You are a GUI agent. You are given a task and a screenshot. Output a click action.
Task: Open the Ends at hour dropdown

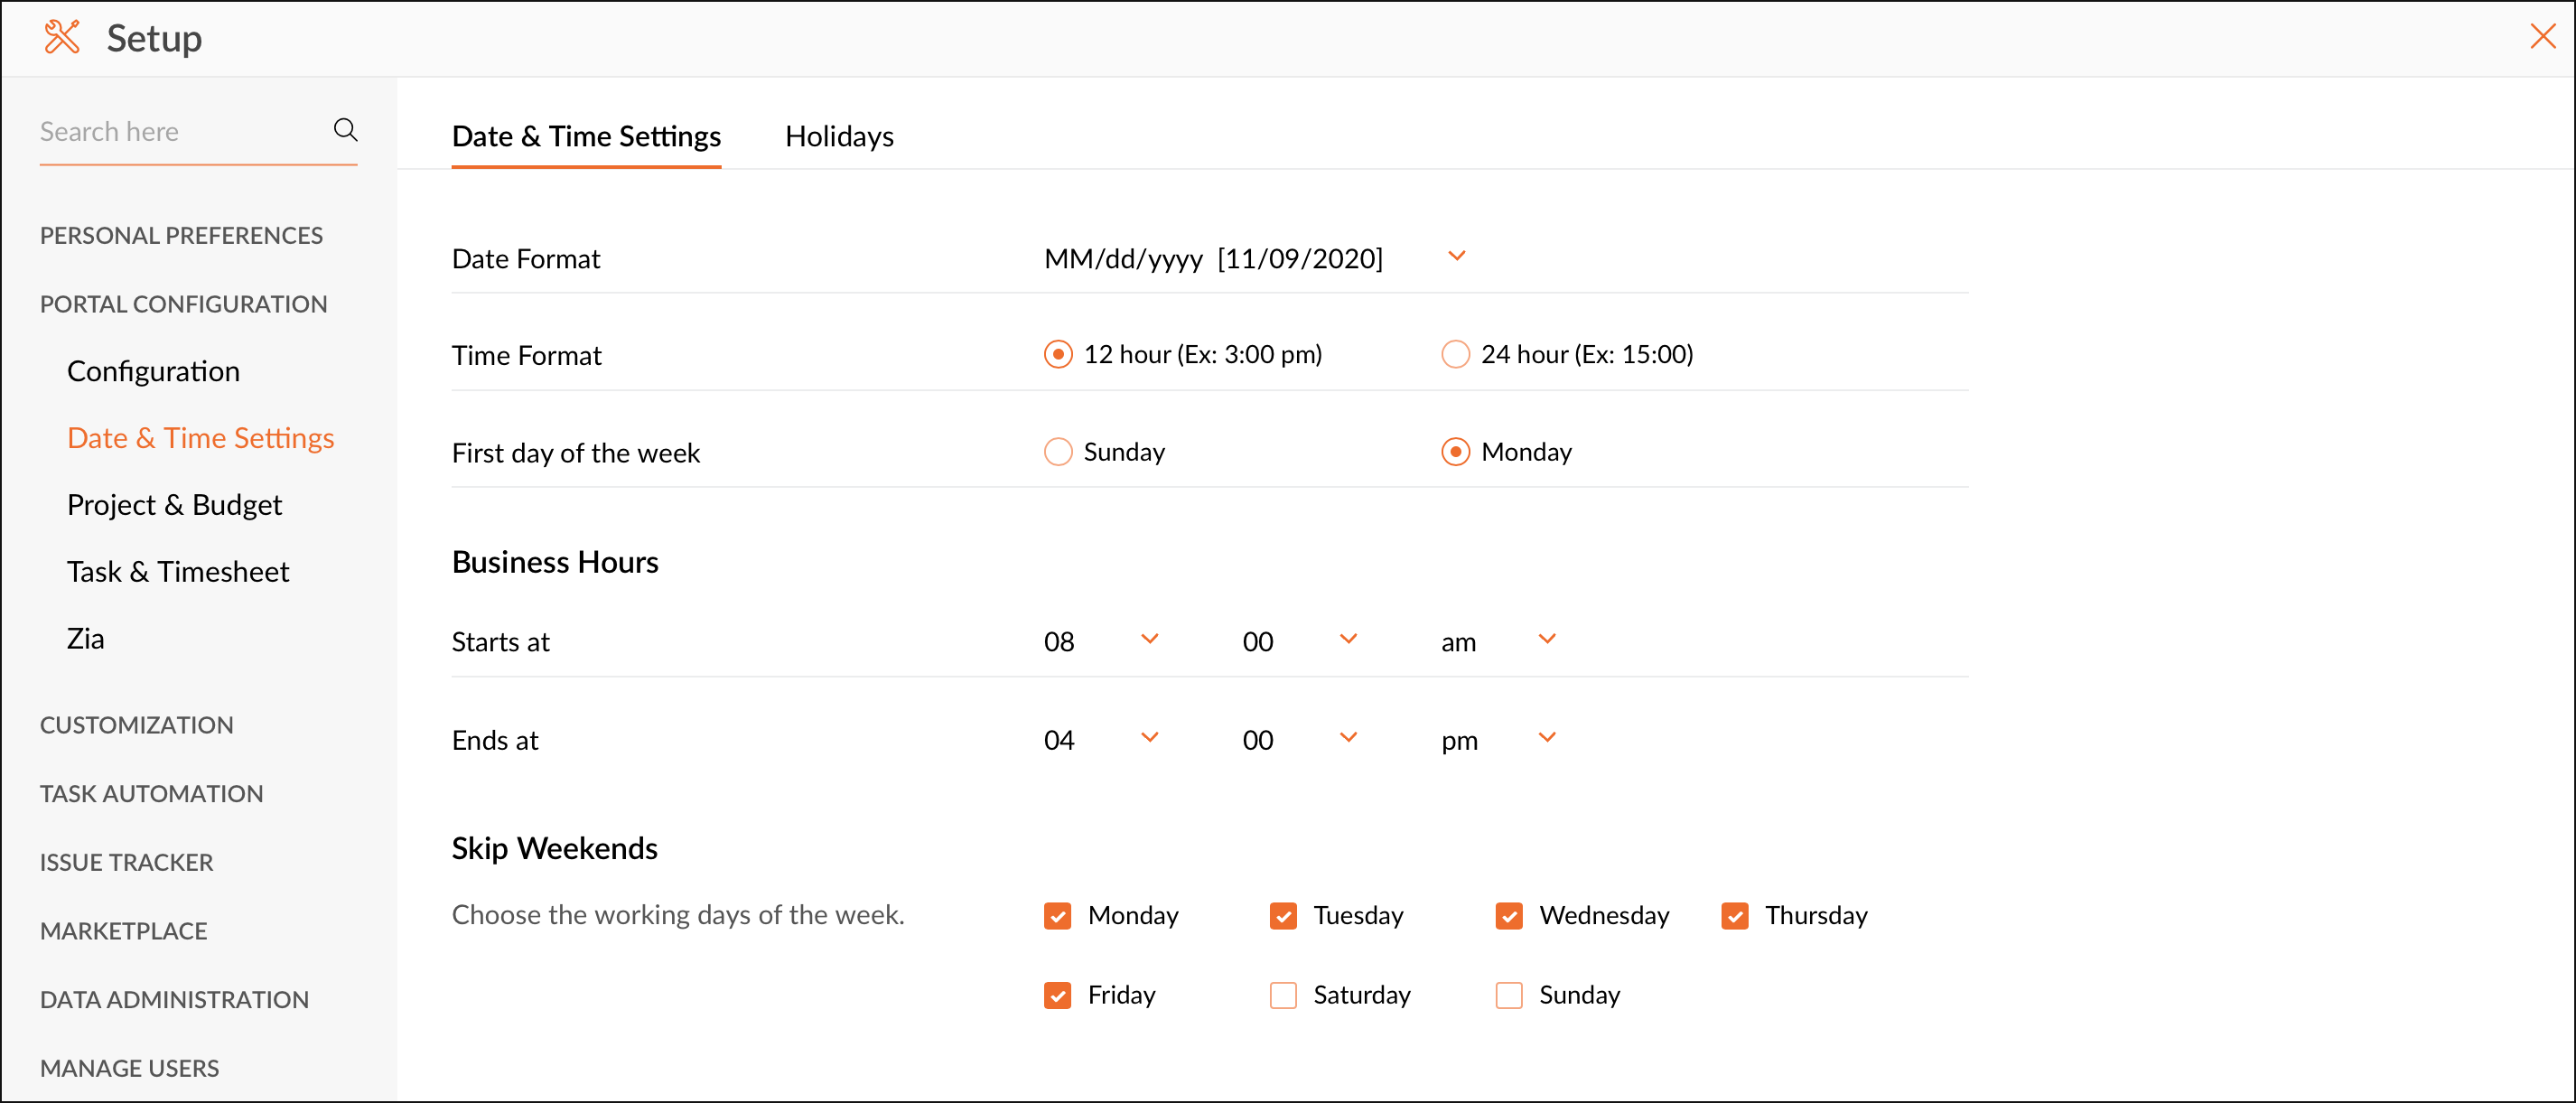tap(1149, 738)
